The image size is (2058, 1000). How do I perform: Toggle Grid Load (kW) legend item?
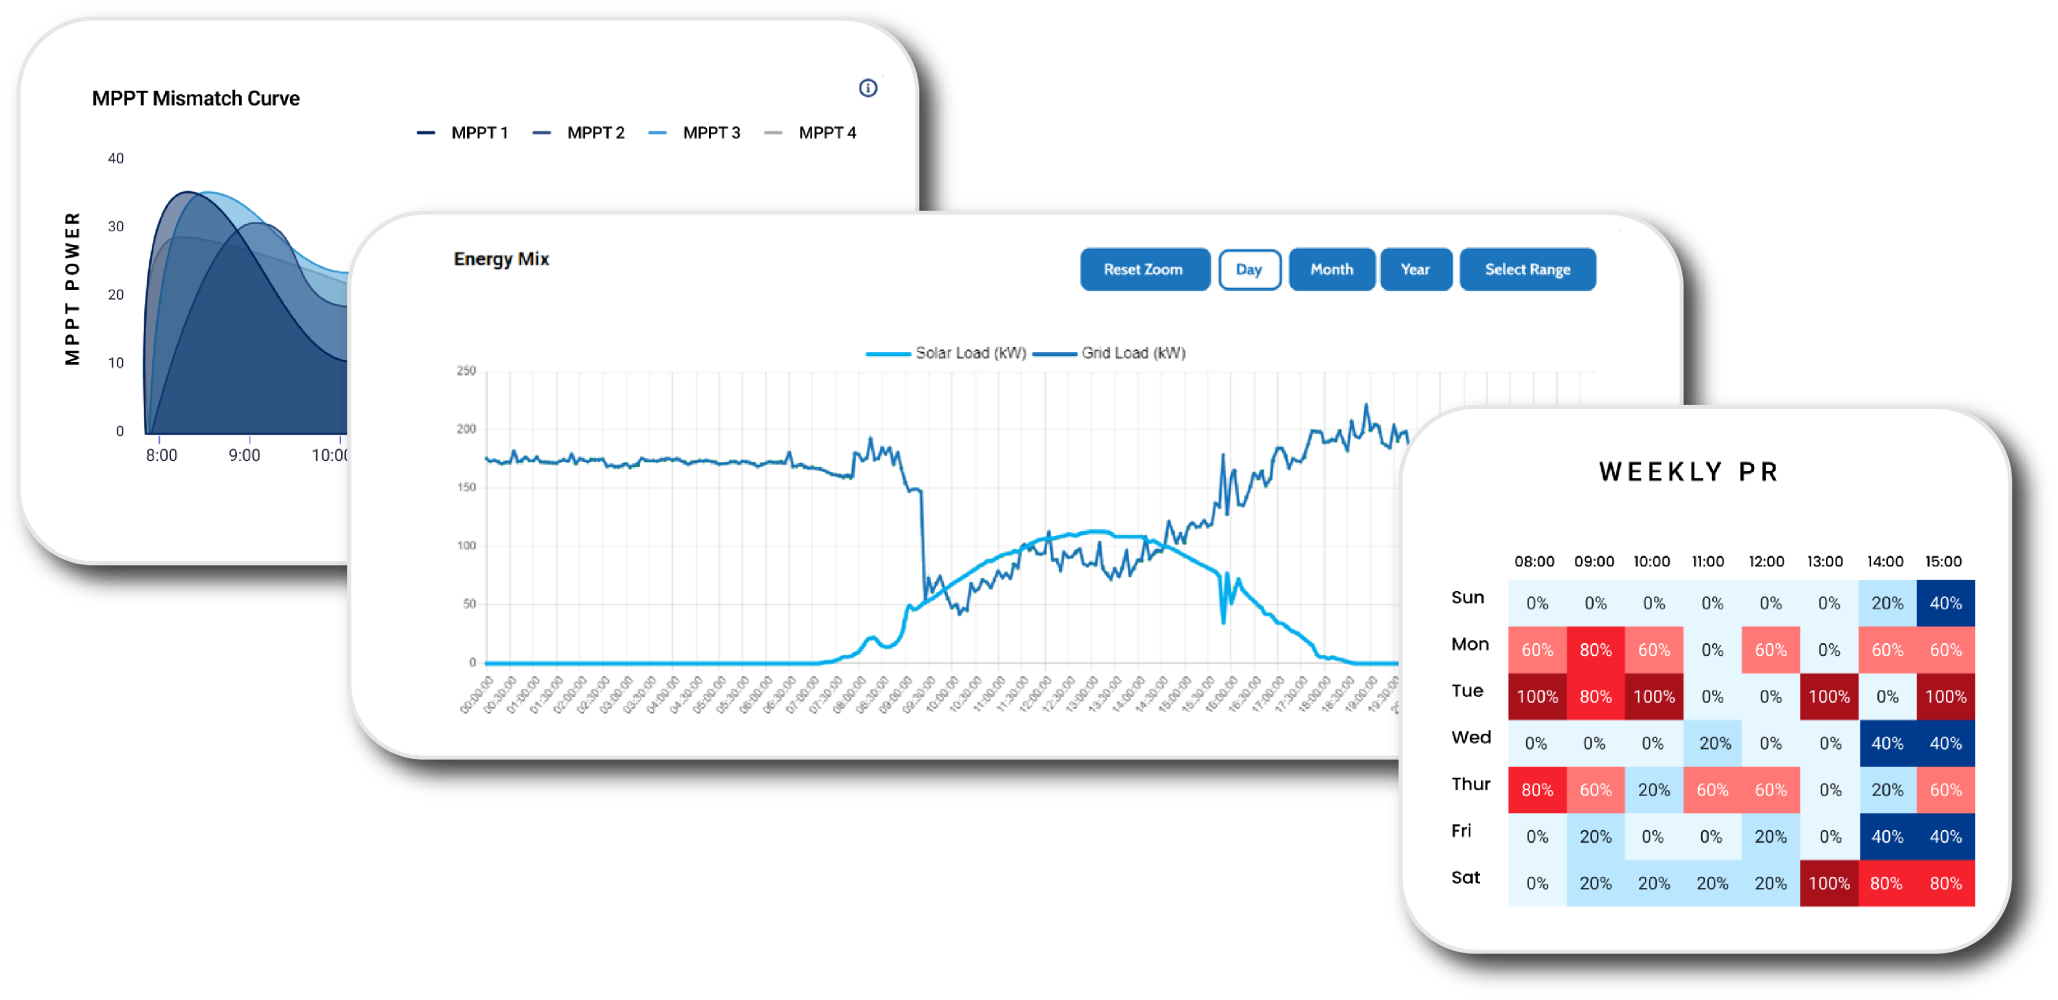point(1109,353)
